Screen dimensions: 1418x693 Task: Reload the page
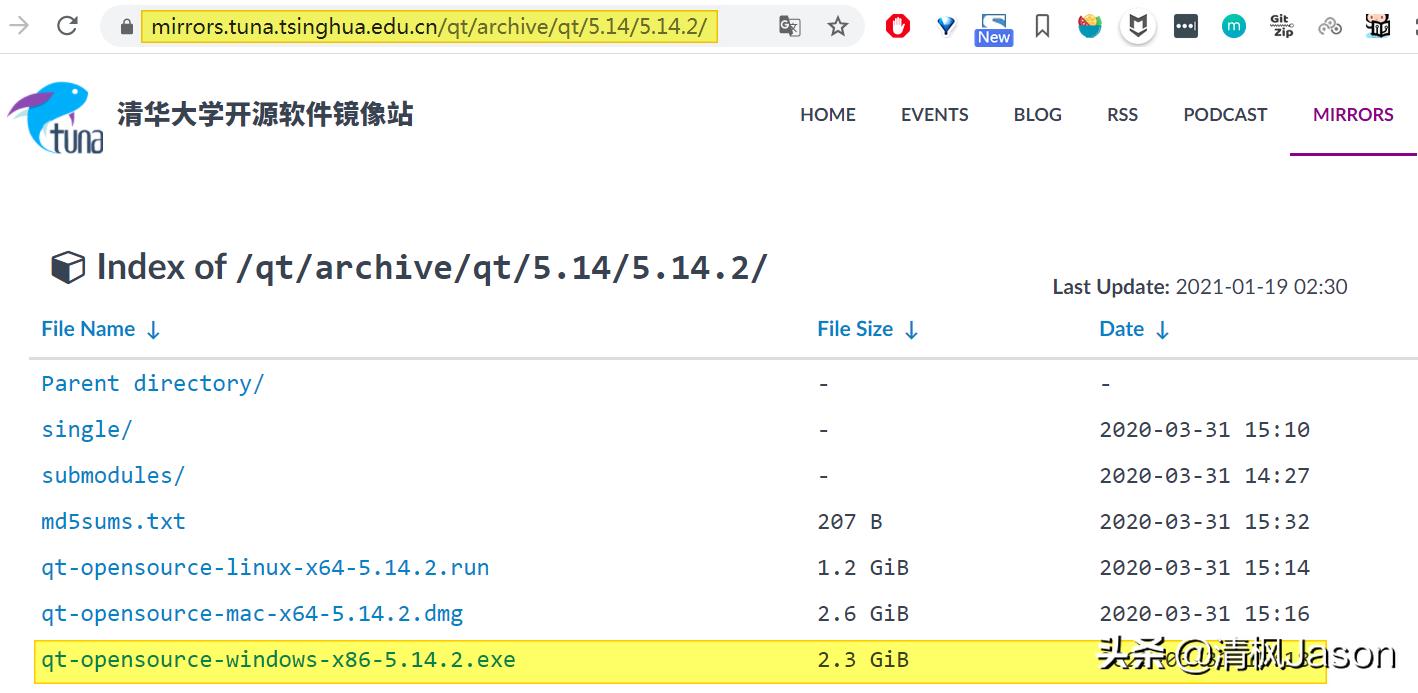pos(67,26)
